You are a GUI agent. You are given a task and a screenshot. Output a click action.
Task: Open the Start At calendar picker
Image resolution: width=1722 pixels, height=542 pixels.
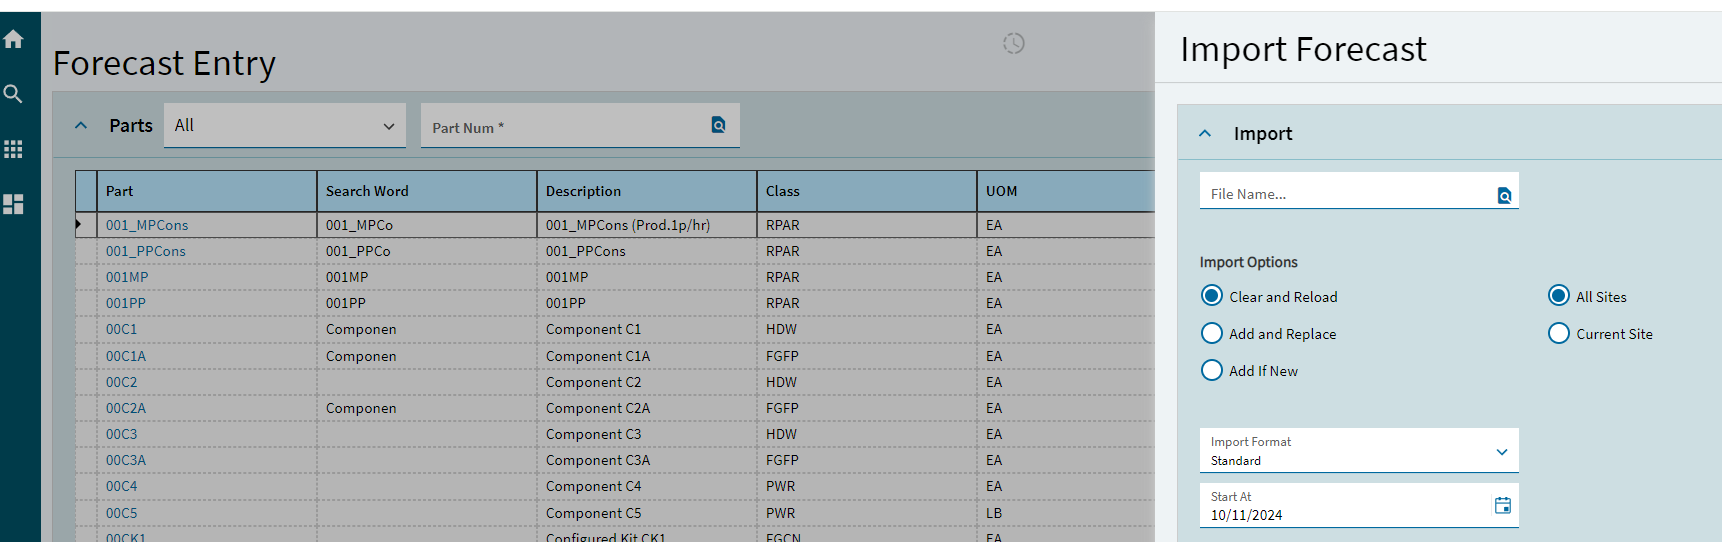pyautogui.click(x=1502, y=505)
